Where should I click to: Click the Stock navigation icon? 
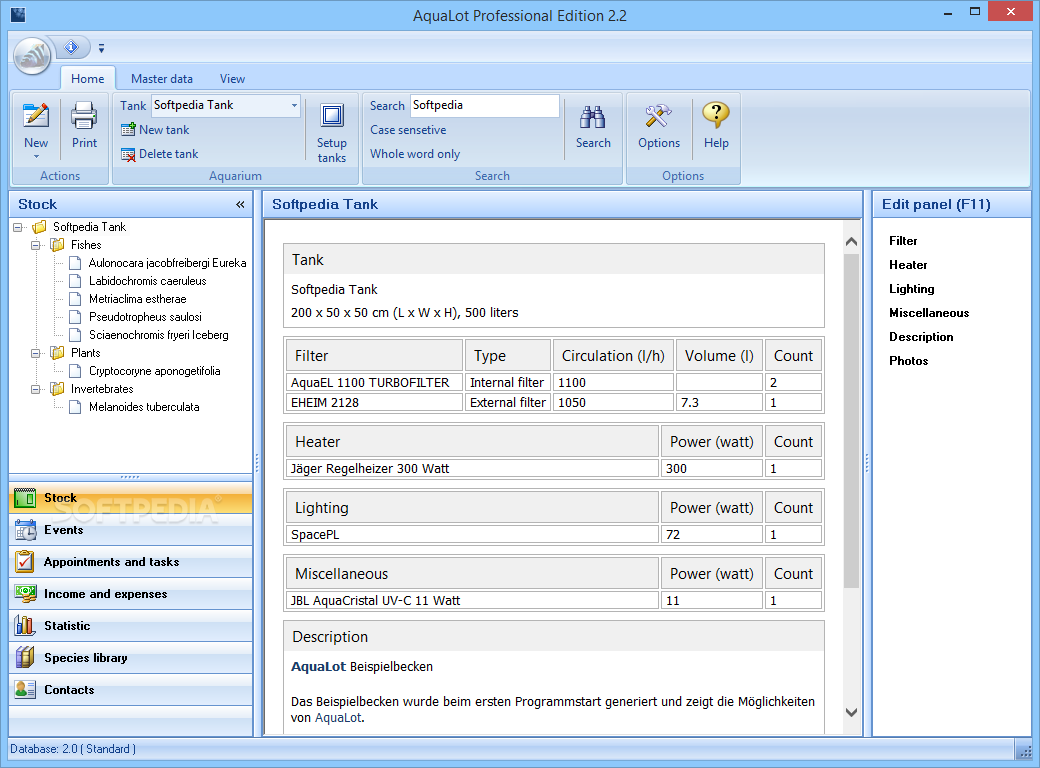click(25, 497)
